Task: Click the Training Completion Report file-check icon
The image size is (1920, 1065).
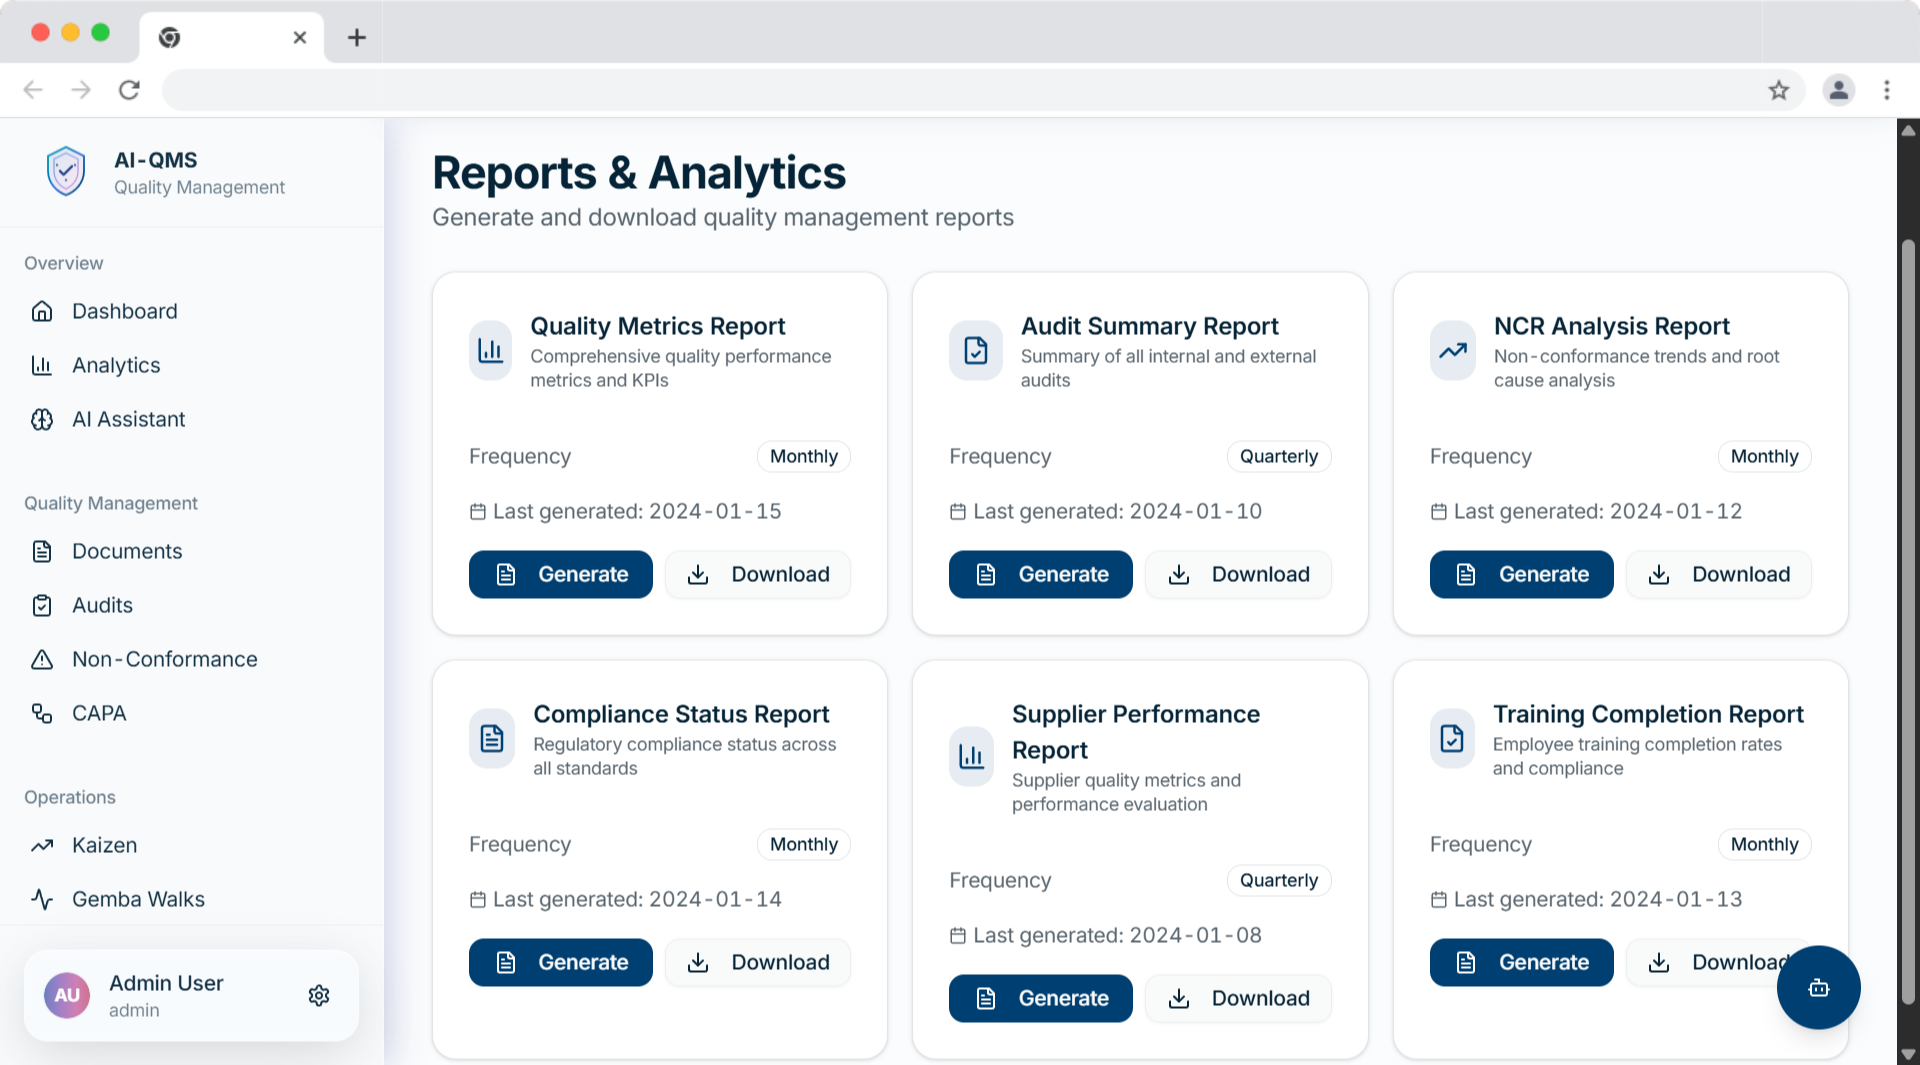Action: point(1452,738)
